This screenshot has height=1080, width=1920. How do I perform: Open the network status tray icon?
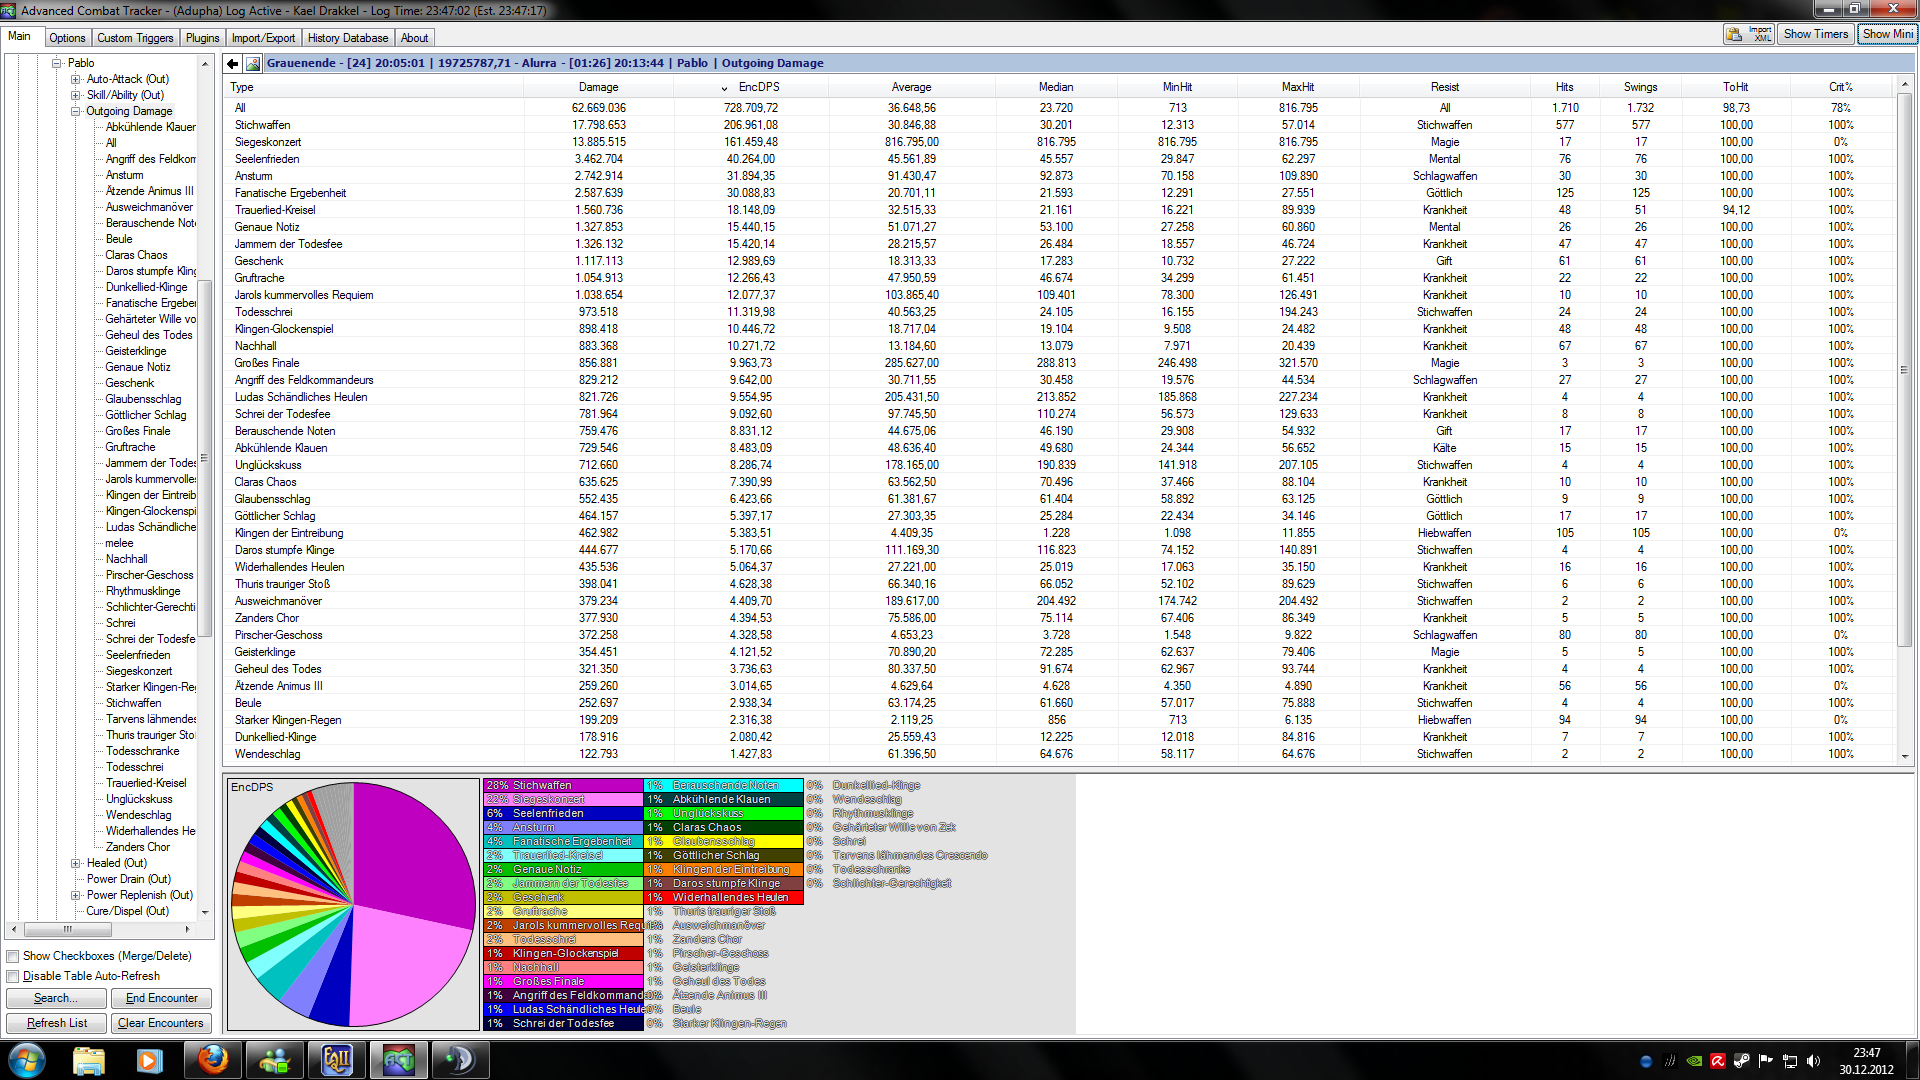click(1790, 1061)
